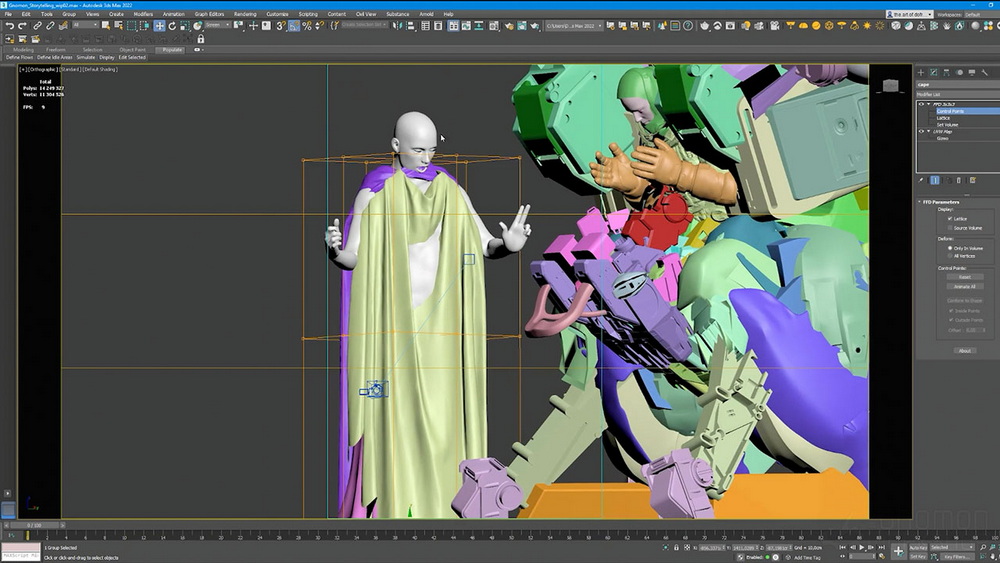Open the Utilities wrench icon
This screenshot has height=563, width=1000.
coord(984,72)
